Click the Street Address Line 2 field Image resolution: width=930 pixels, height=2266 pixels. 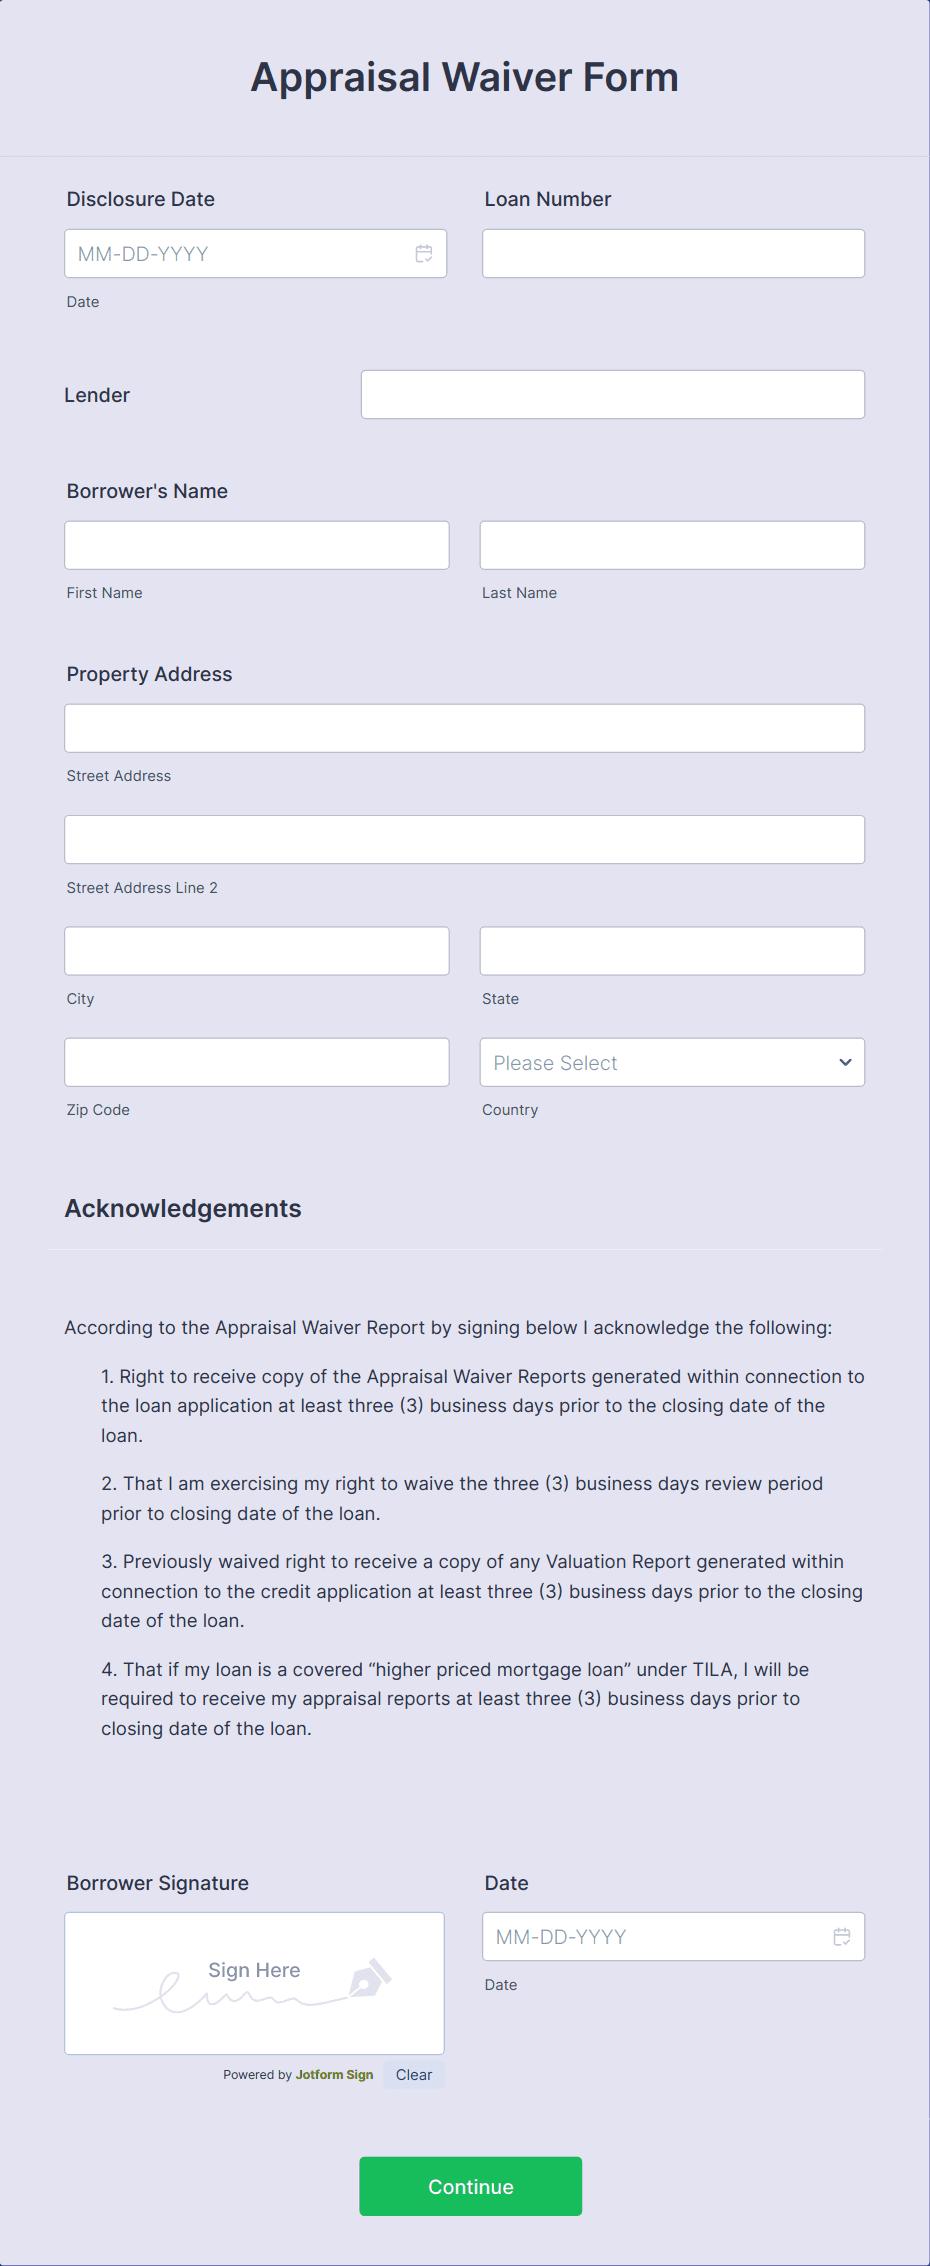coord(465,839)
